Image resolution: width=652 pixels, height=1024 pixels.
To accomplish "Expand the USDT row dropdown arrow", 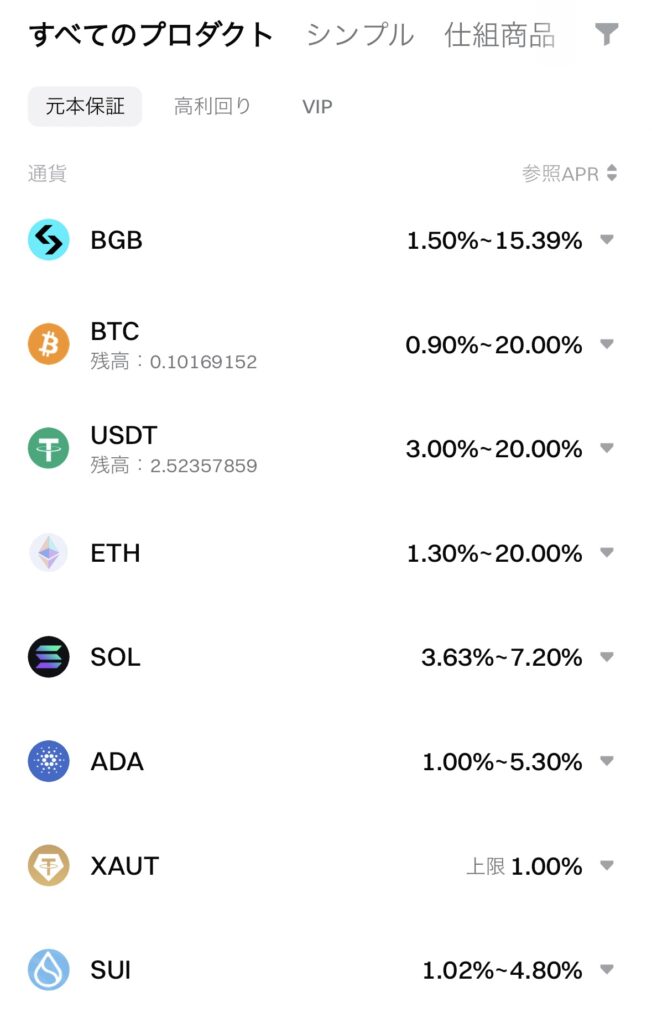I will pyautogui.click(x=607, y=448).
